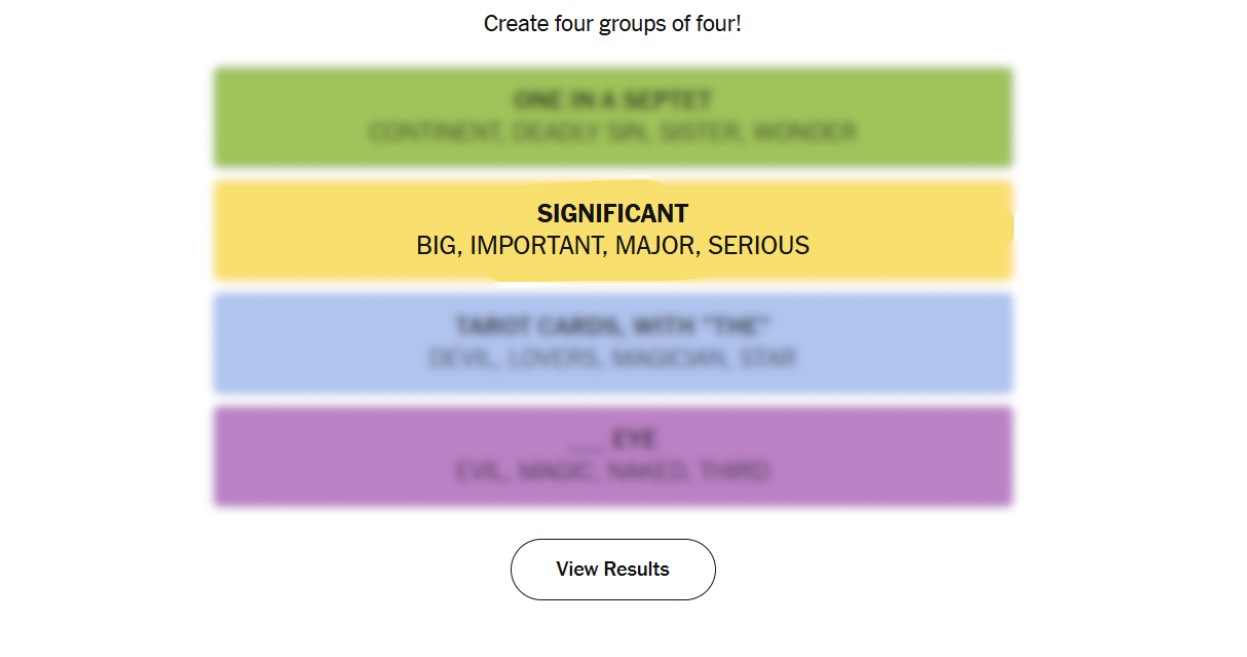Click the blurred word DEVIL in blue group

click(458, 358)
